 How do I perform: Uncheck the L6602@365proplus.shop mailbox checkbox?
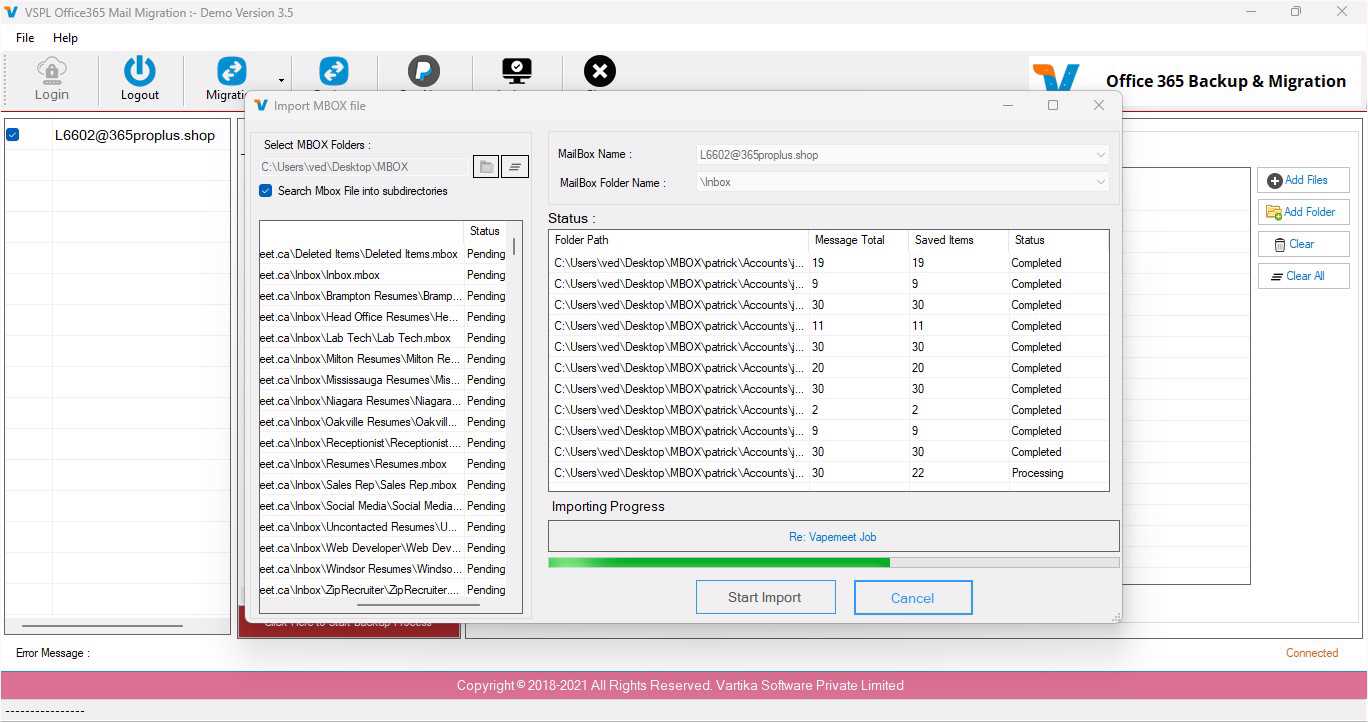[13, 135]
